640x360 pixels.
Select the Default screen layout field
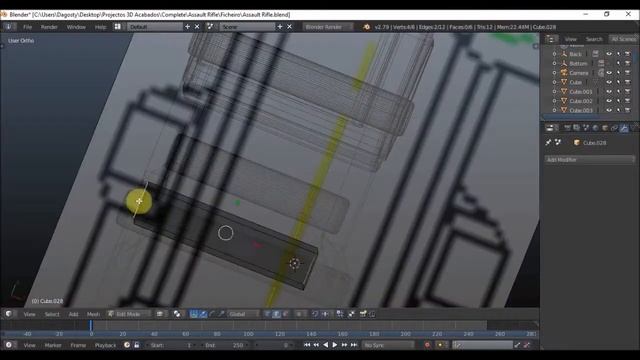coord(155,27)
